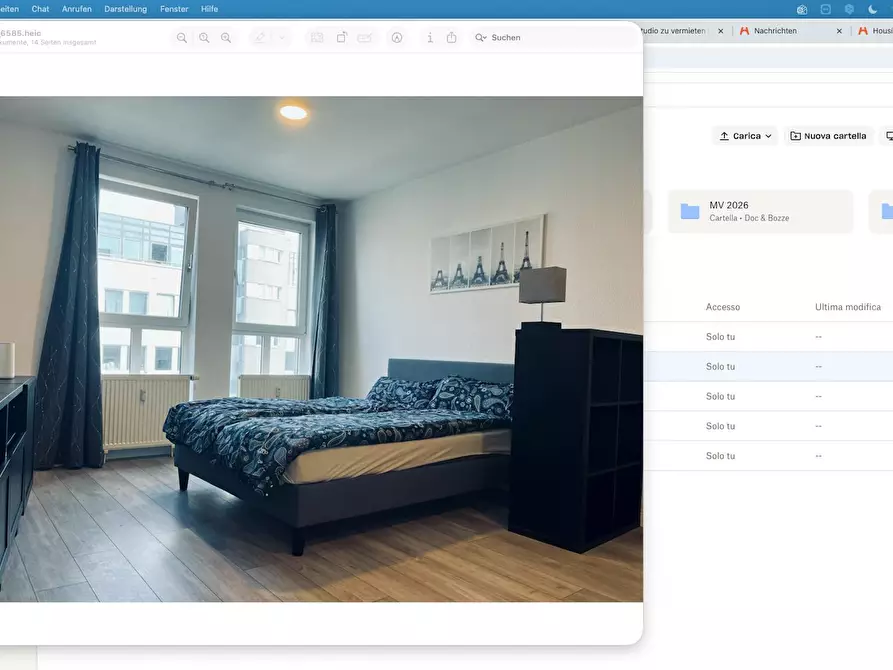Select the highlighted Solo tu row
This screenshot has height=670, width=893.
click(768, 366)
